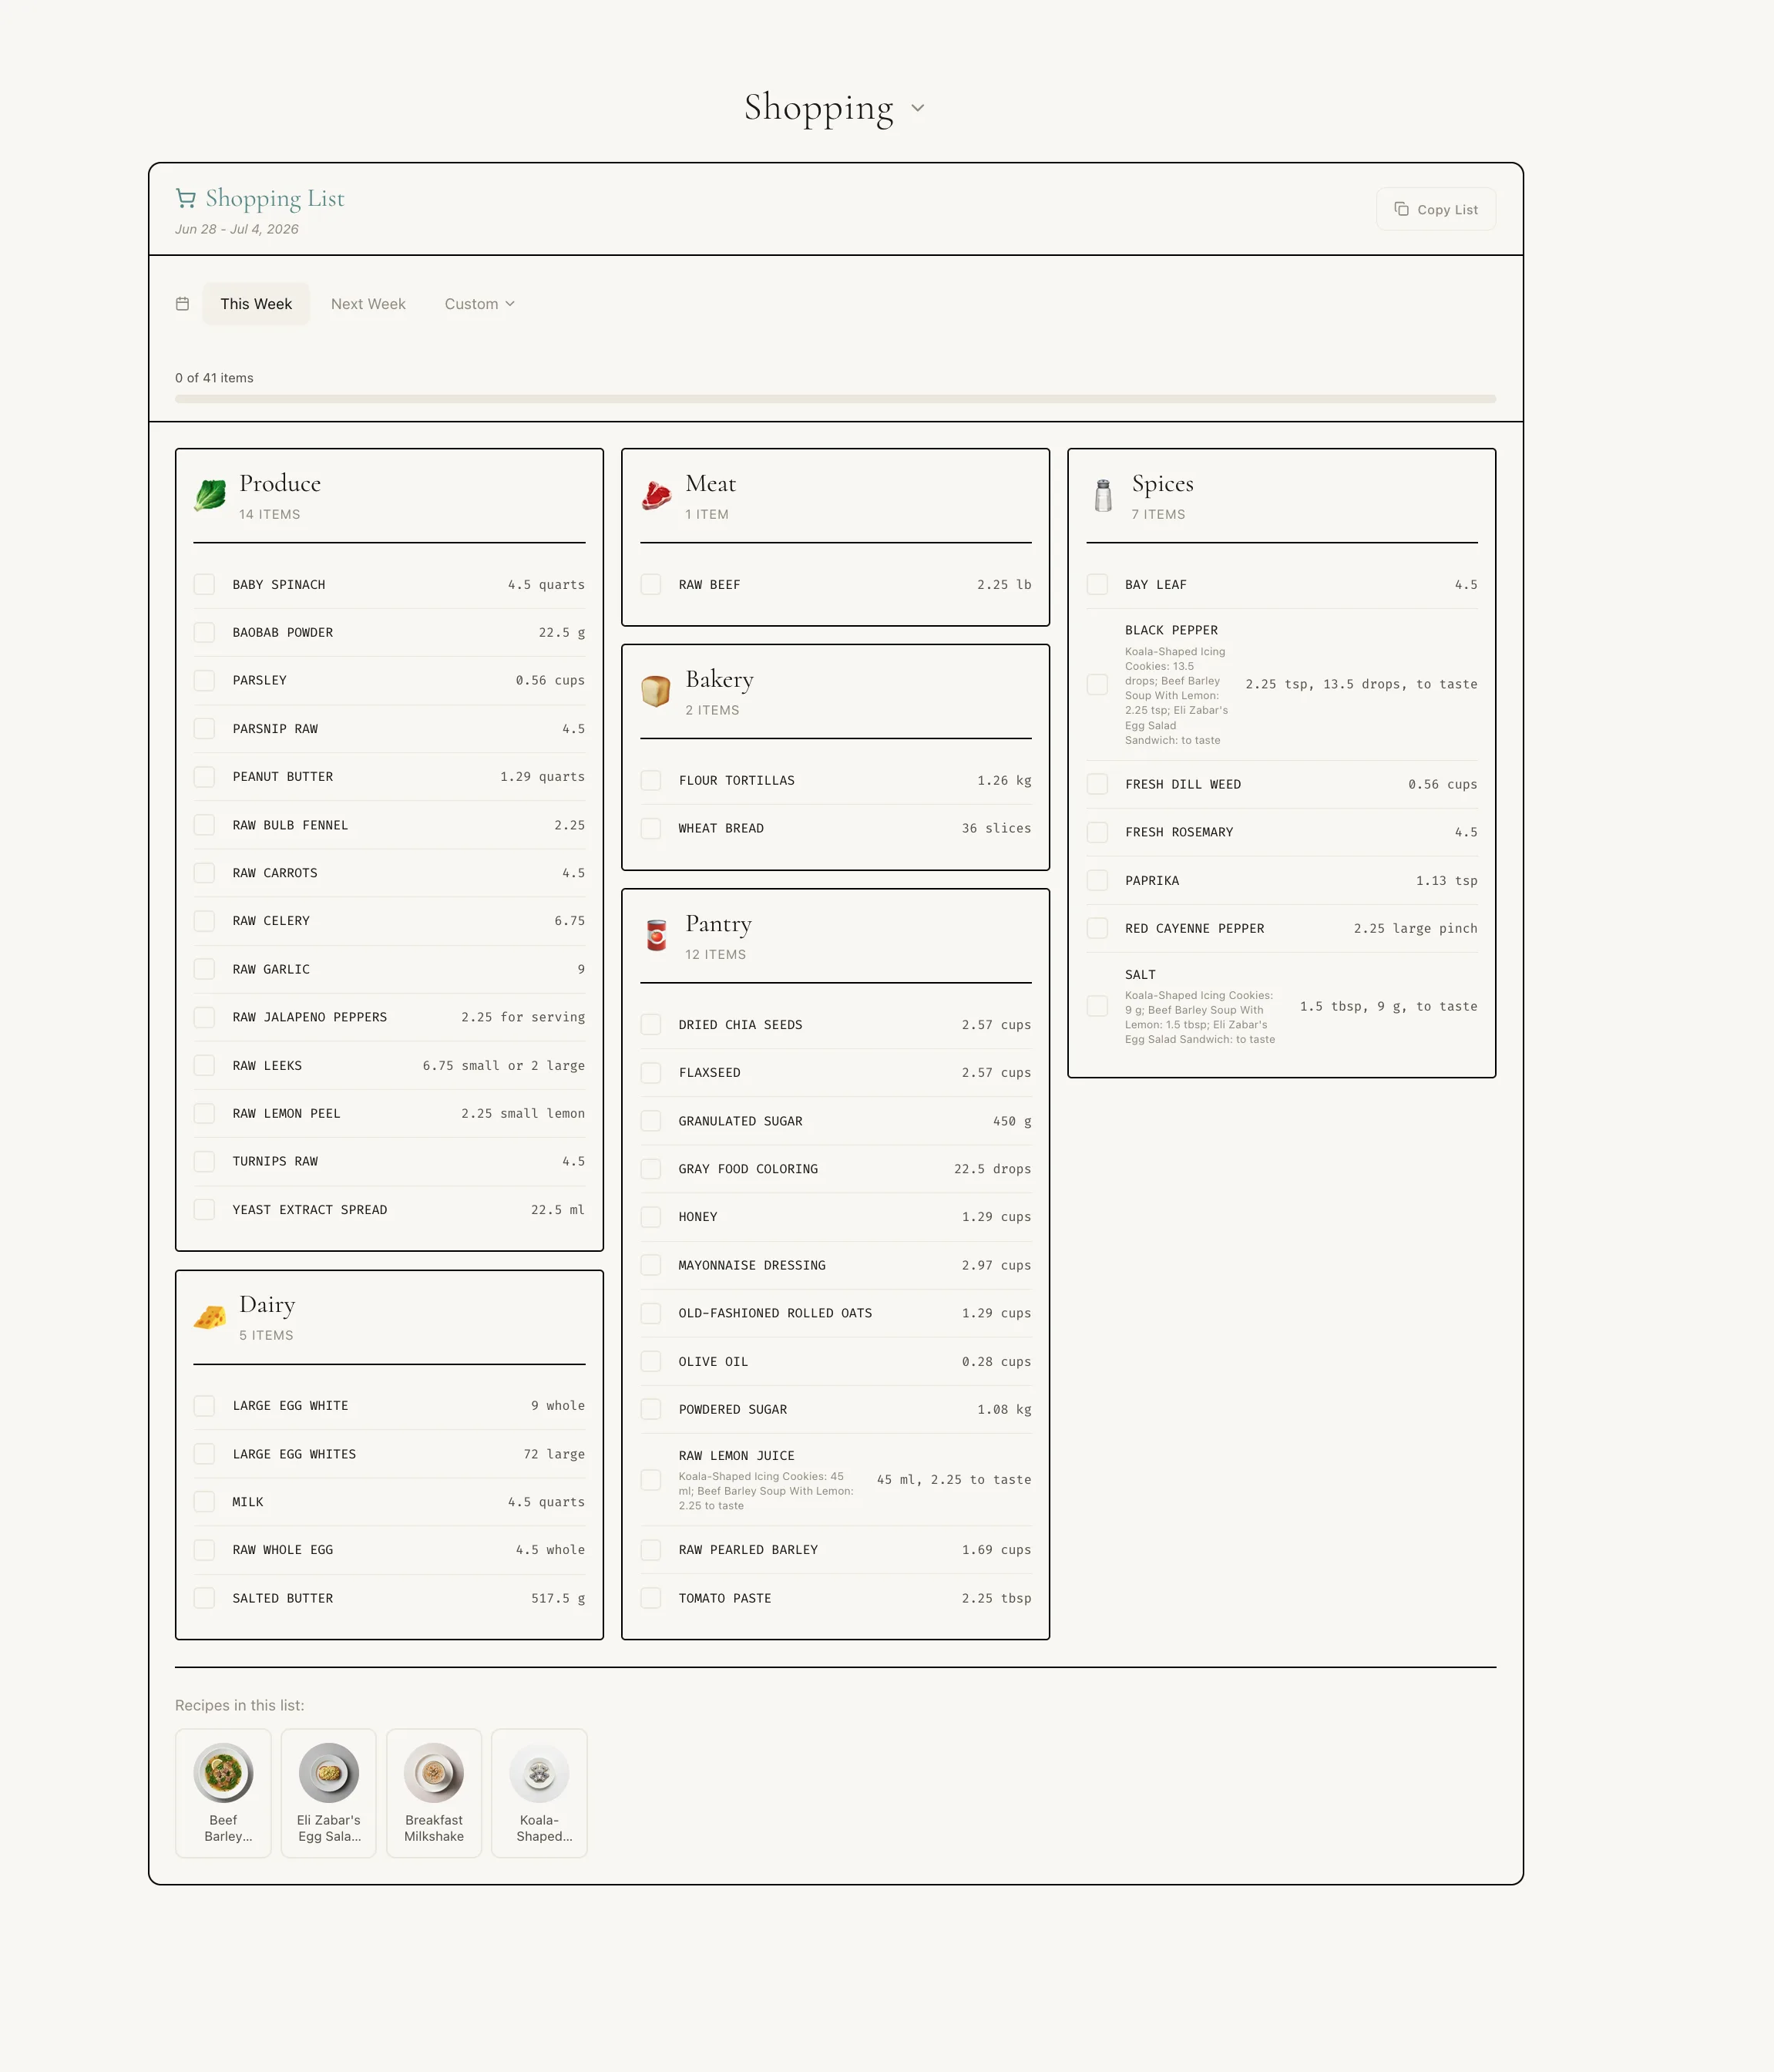Click the copy icon in Copy List
This screenshot has width=1774, height=2072.
(x=1401, y=209)
